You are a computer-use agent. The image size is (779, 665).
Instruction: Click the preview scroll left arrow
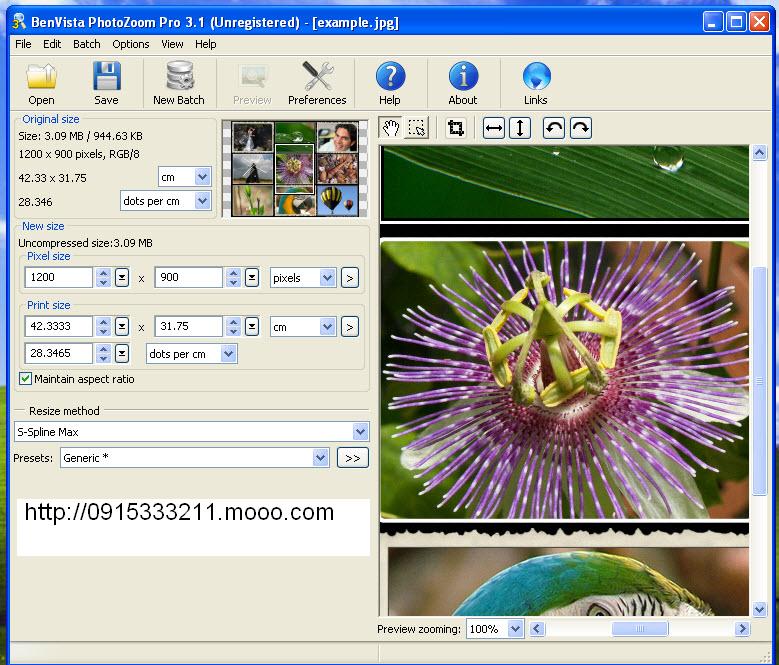coord(537,629)
